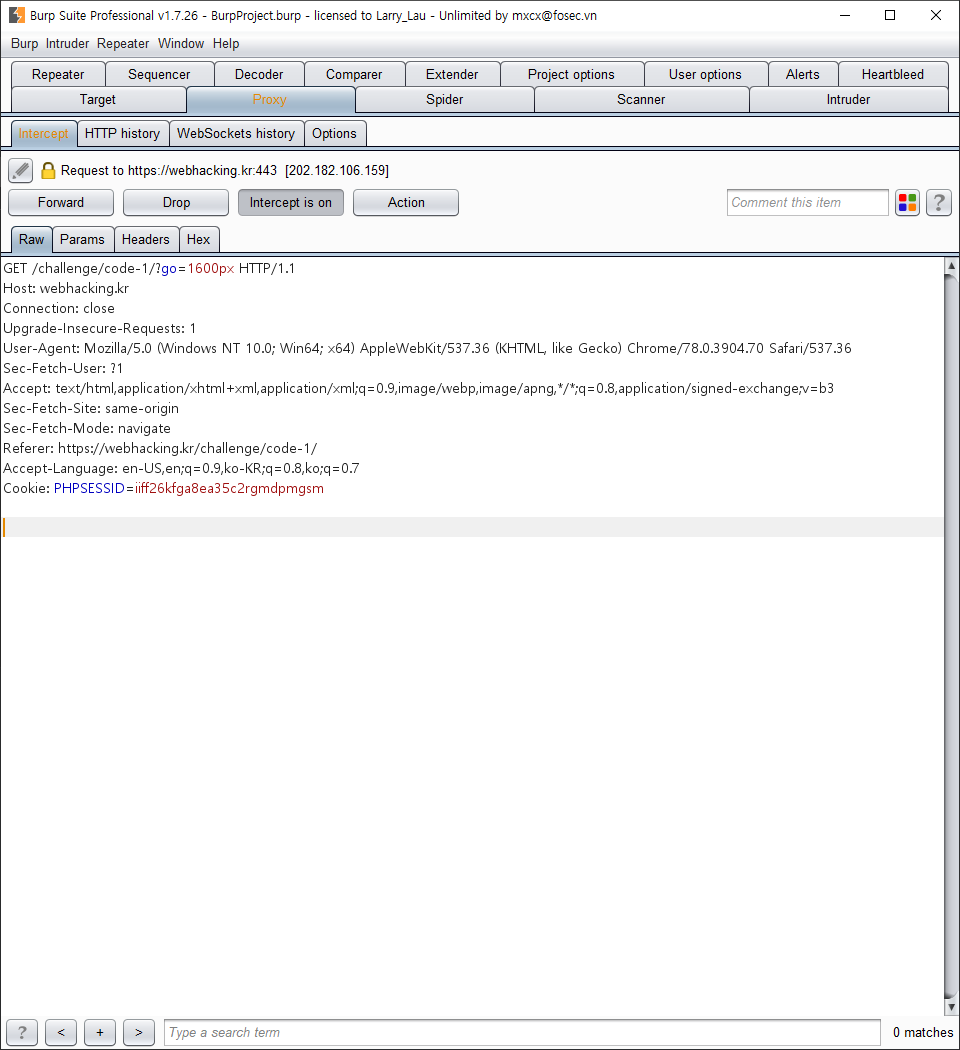Open the Burp menu

tap(25, 44)
